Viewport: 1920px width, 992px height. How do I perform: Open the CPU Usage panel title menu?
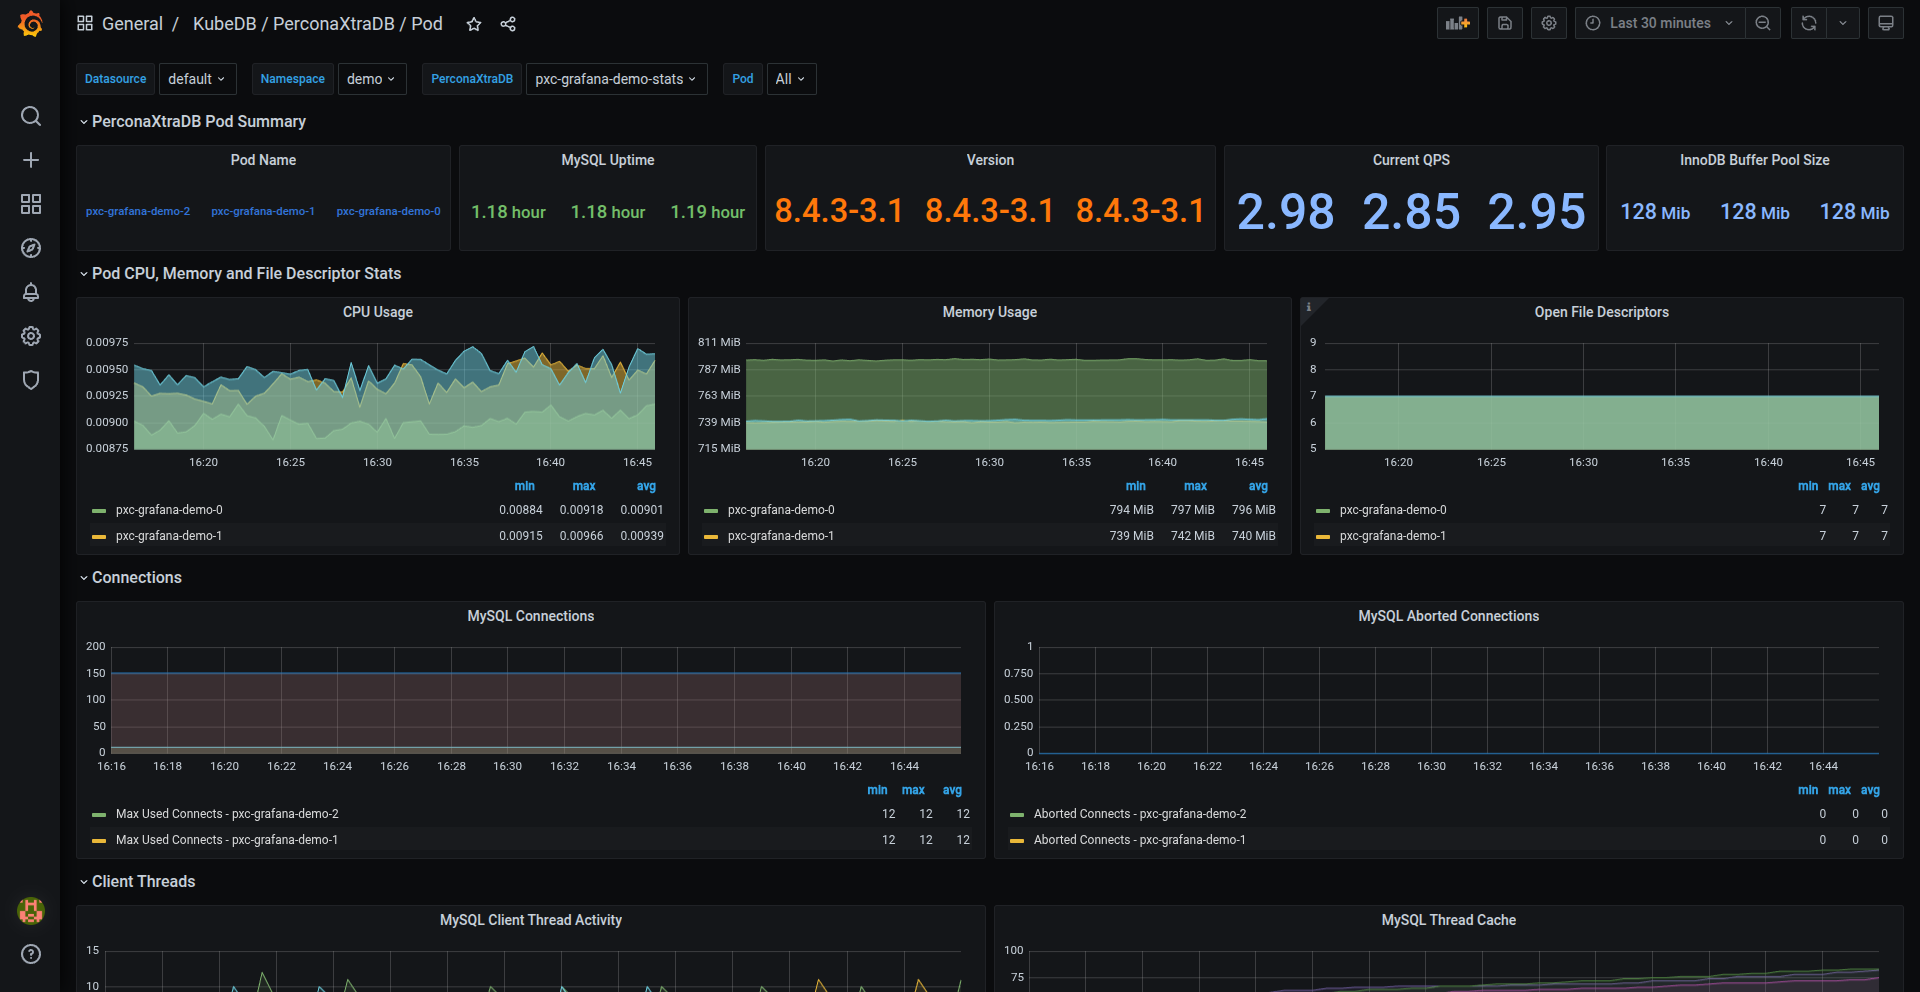pos(378,312)
